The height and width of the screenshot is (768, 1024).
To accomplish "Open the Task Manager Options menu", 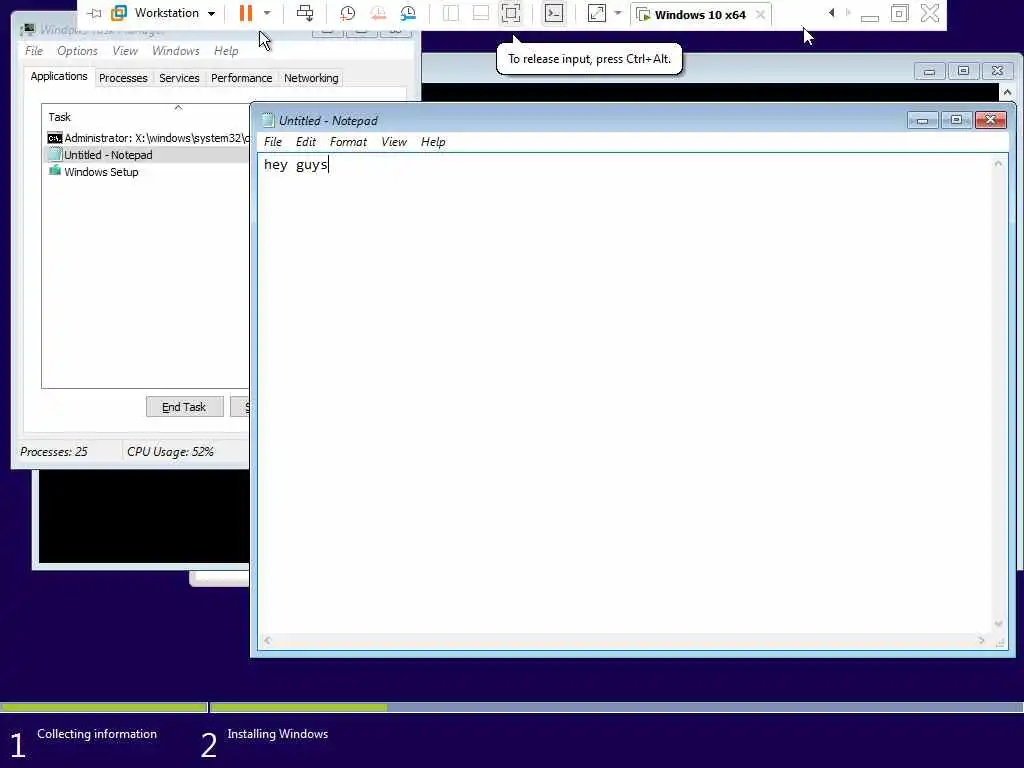I will point(77,51).
